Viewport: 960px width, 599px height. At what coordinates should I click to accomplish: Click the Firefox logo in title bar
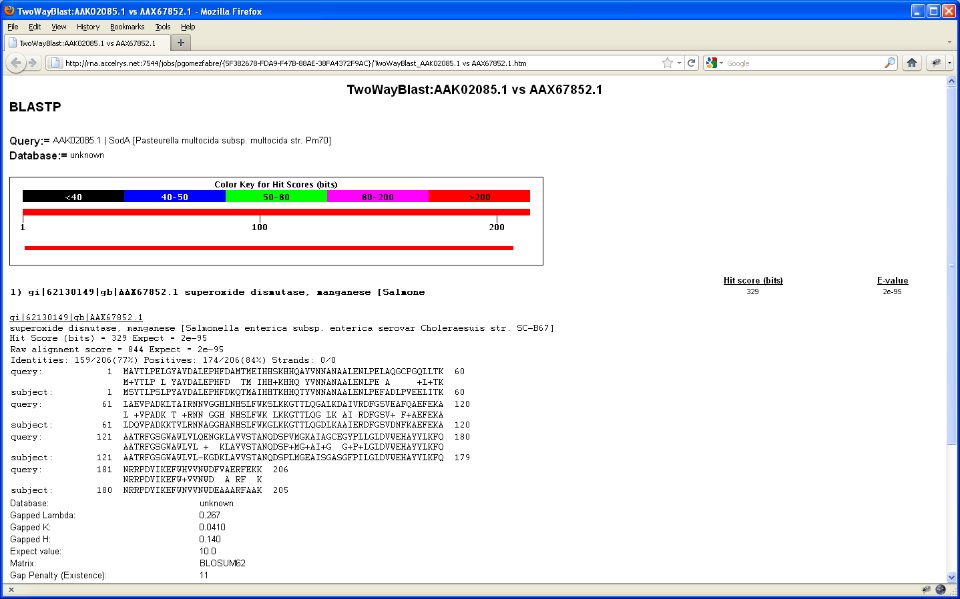coord(9,11)
